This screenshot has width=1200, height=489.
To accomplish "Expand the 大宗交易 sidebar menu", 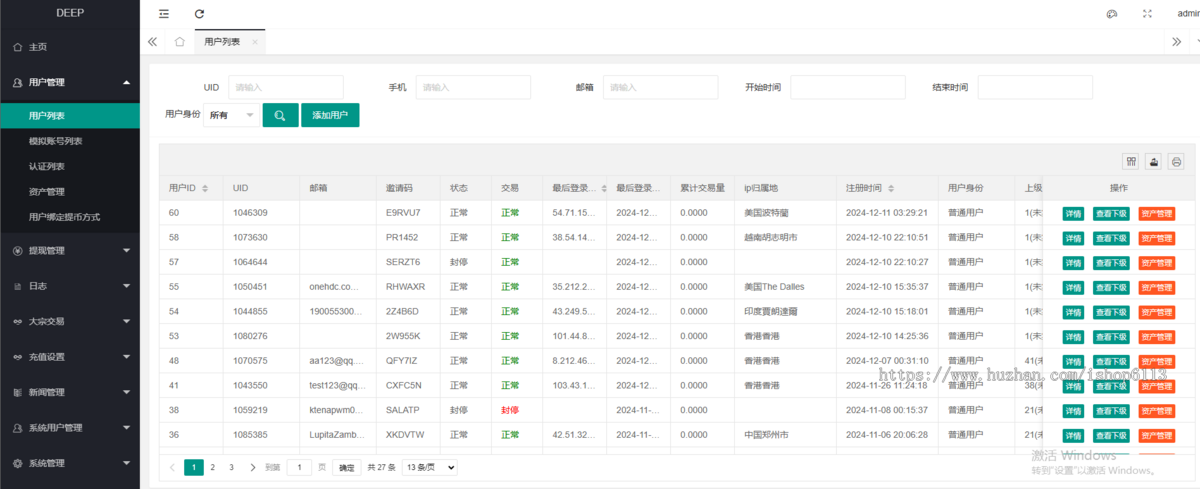I will (x=70, y=321).
